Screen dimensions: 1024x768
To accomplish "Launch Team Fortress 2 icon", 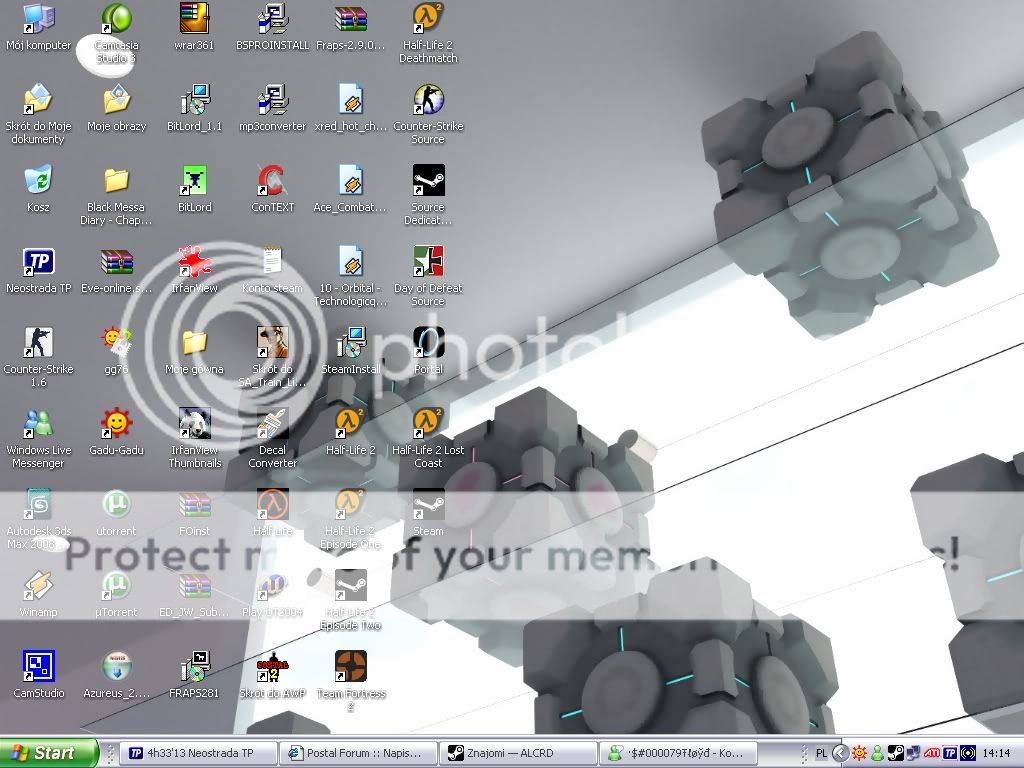I will pos(351,667).
